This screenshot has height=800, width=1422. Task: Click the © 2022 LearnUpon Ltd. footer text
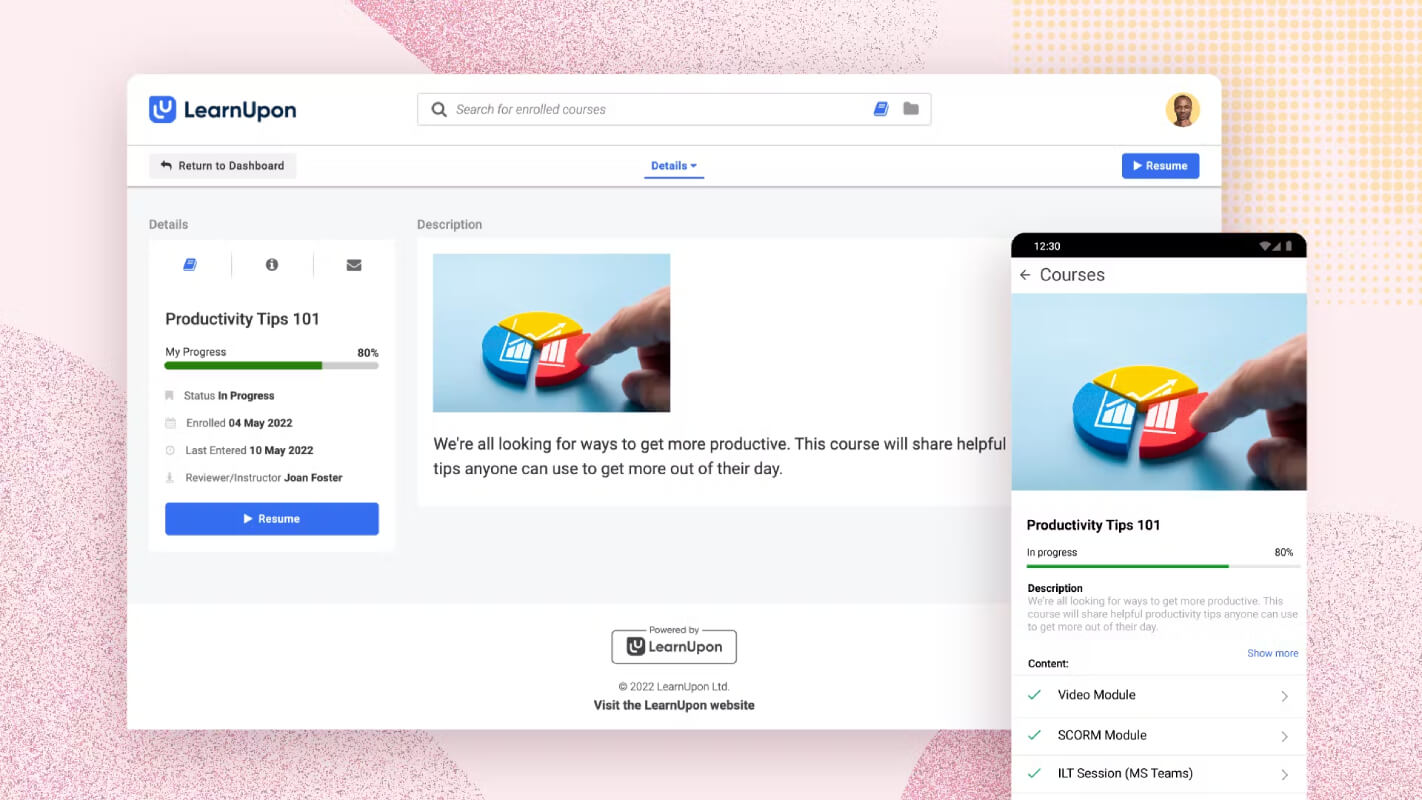[674, 687]
